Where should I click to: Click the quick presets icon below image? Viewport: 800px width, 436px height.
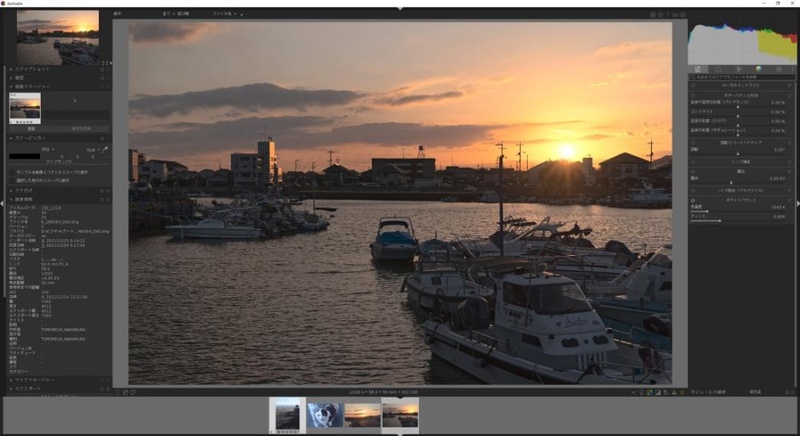tap(117, 392)
